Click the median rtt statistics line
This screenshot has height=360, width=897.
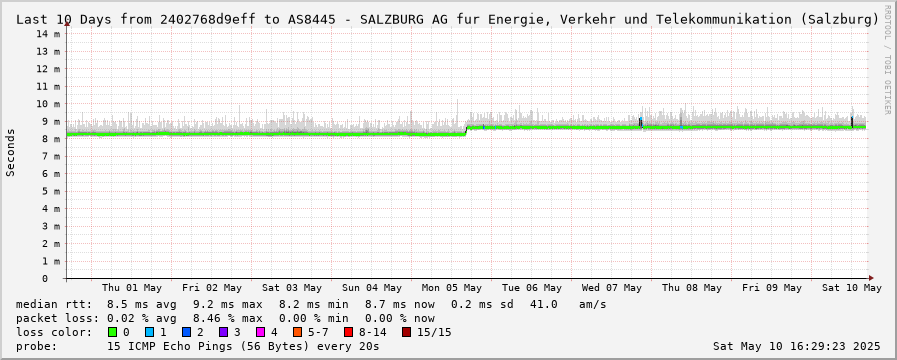pos(311,304)
